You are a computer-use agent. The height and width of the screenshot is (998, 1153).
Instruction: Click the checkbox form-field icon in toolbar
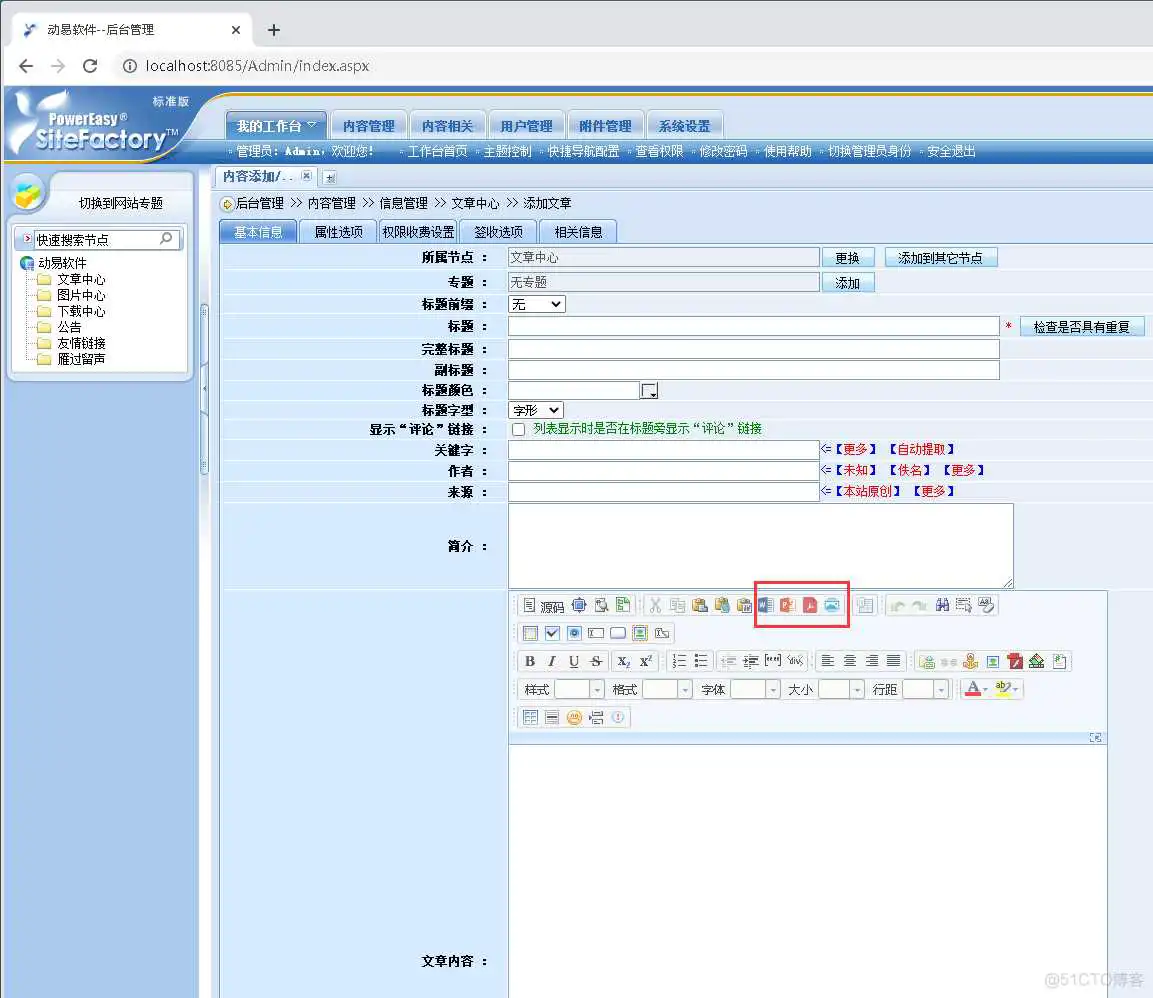pos(552,633)
